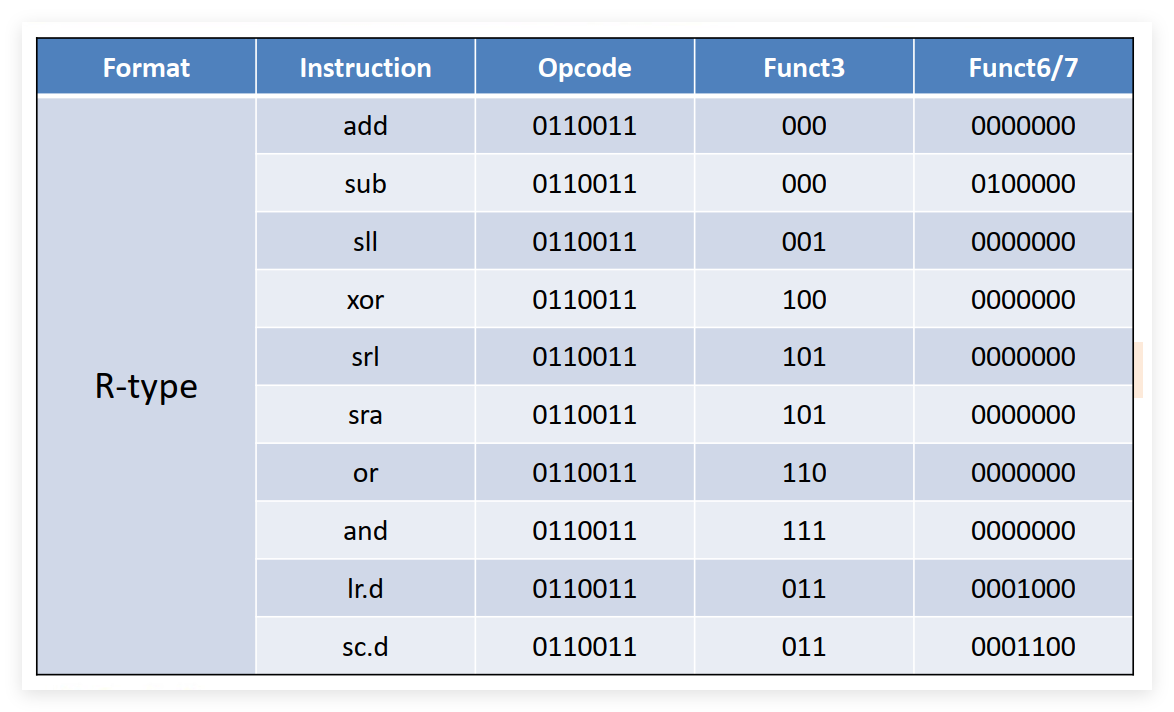
Task: Click the Opcode header cell
Action: click(x=585, y=67)
